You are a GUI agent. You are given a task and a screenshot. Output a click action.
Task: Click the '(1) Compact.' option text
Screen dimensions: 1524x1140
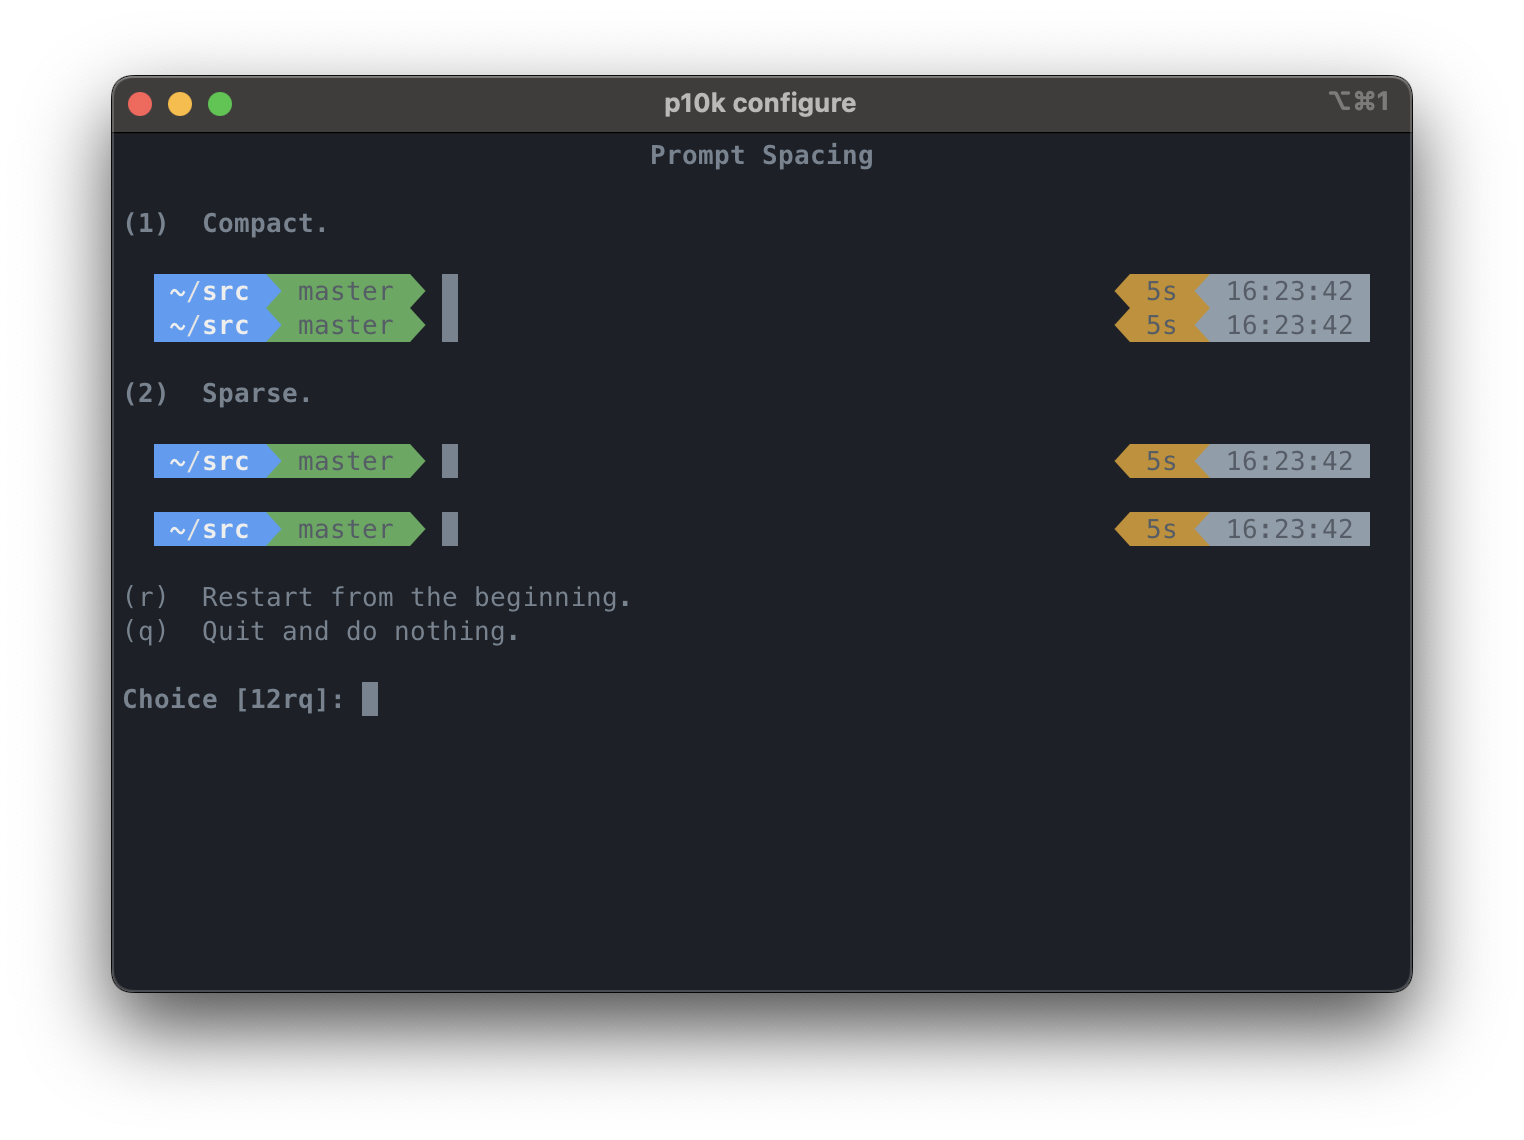(x=225, y=223)
